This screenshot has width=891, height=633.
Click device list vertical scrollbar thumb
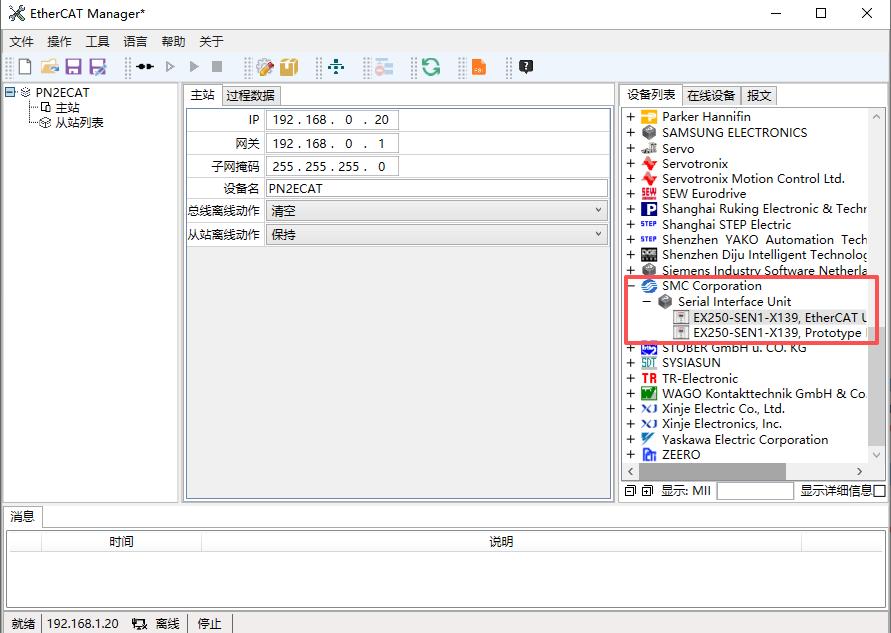[x=876, y=386]
